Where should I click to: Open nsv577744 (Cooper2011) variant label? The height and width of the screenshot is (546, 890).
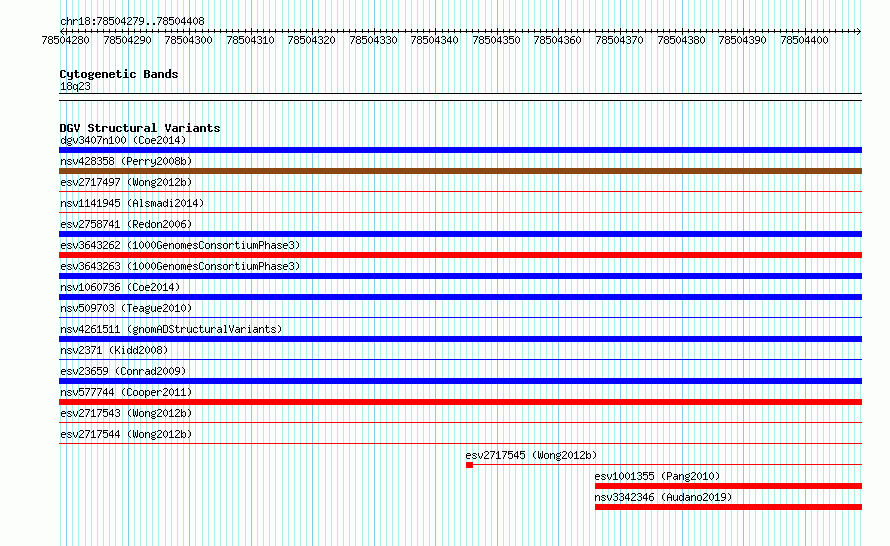click(x=126, y=392)
